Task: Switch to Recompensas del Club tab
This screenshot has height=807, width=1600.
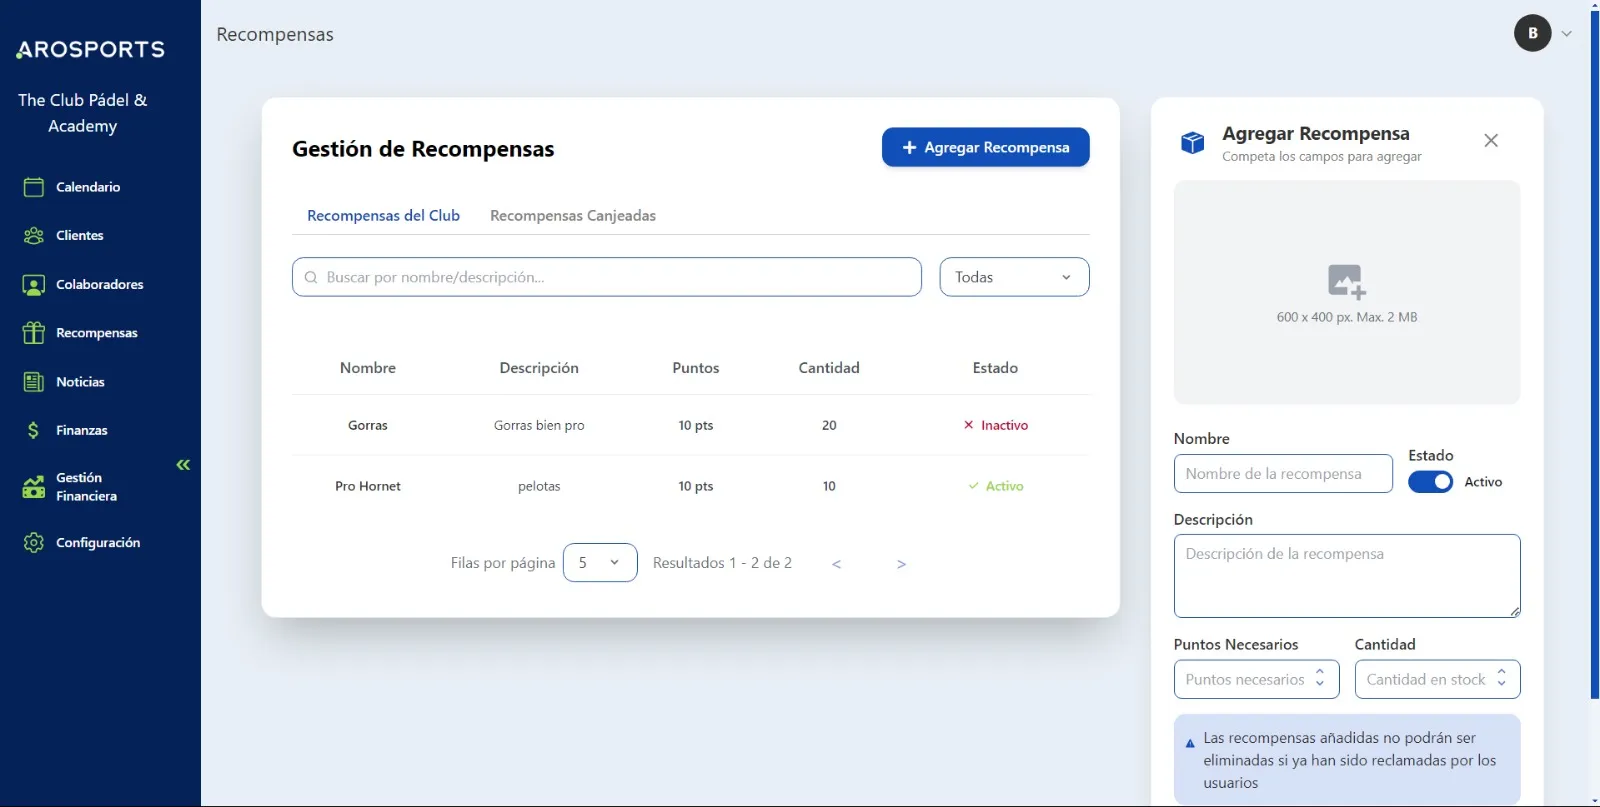Action: [383, 216]
